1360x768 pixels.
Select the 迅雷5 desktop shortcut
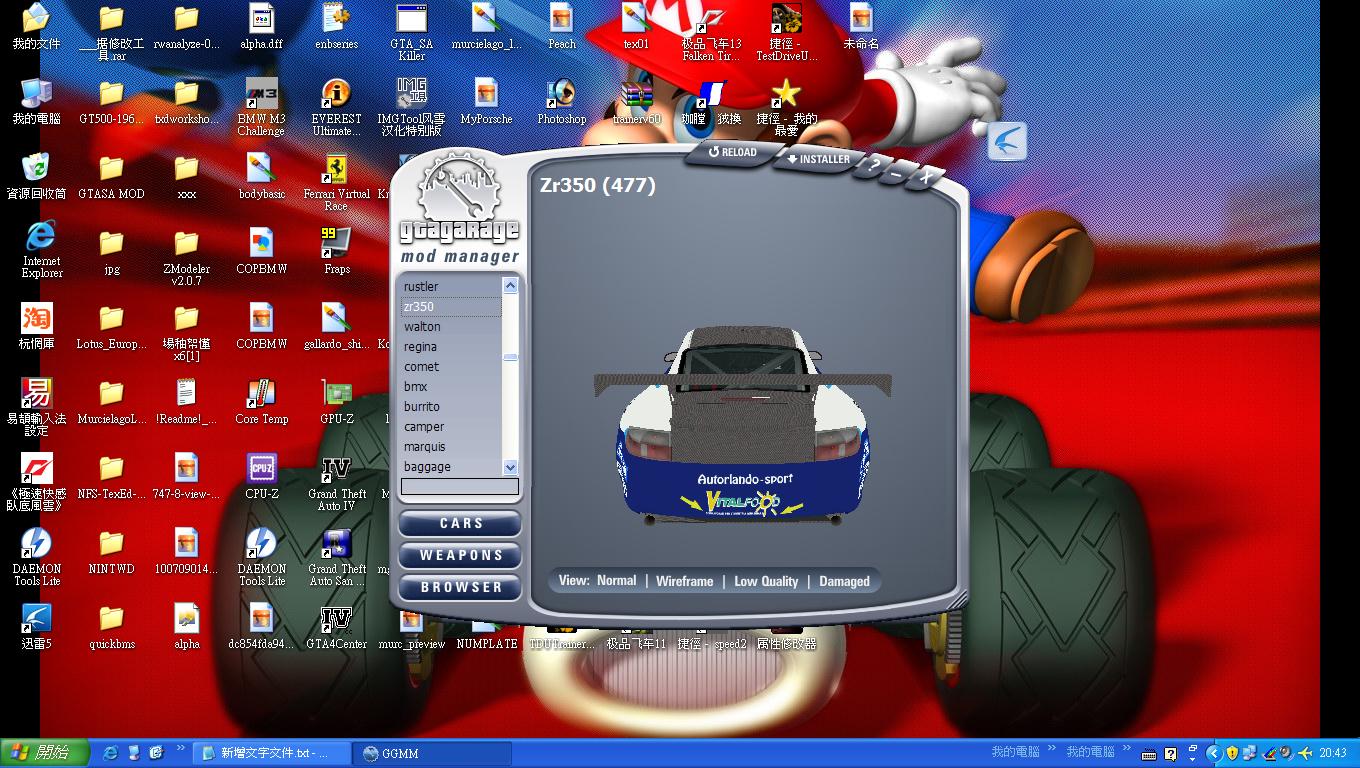point(36,625)
